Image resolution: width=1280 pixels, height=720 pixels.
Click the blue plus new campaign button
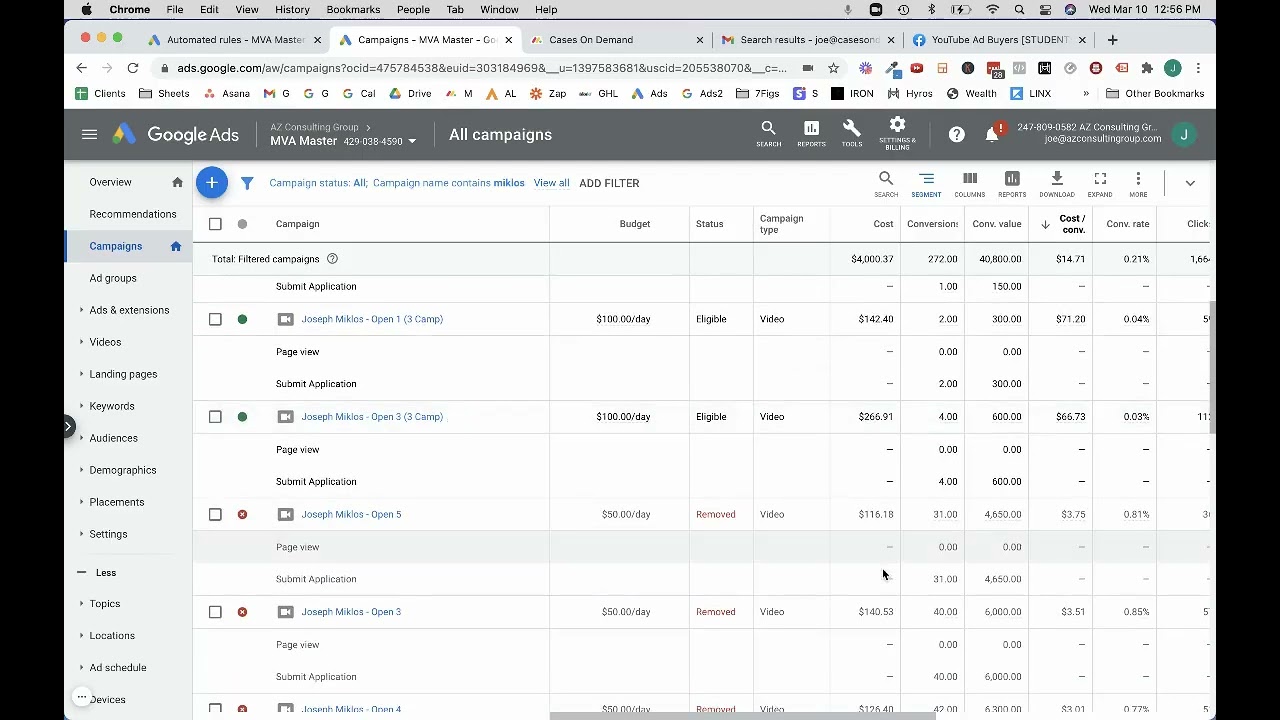[x=212, y=183]
